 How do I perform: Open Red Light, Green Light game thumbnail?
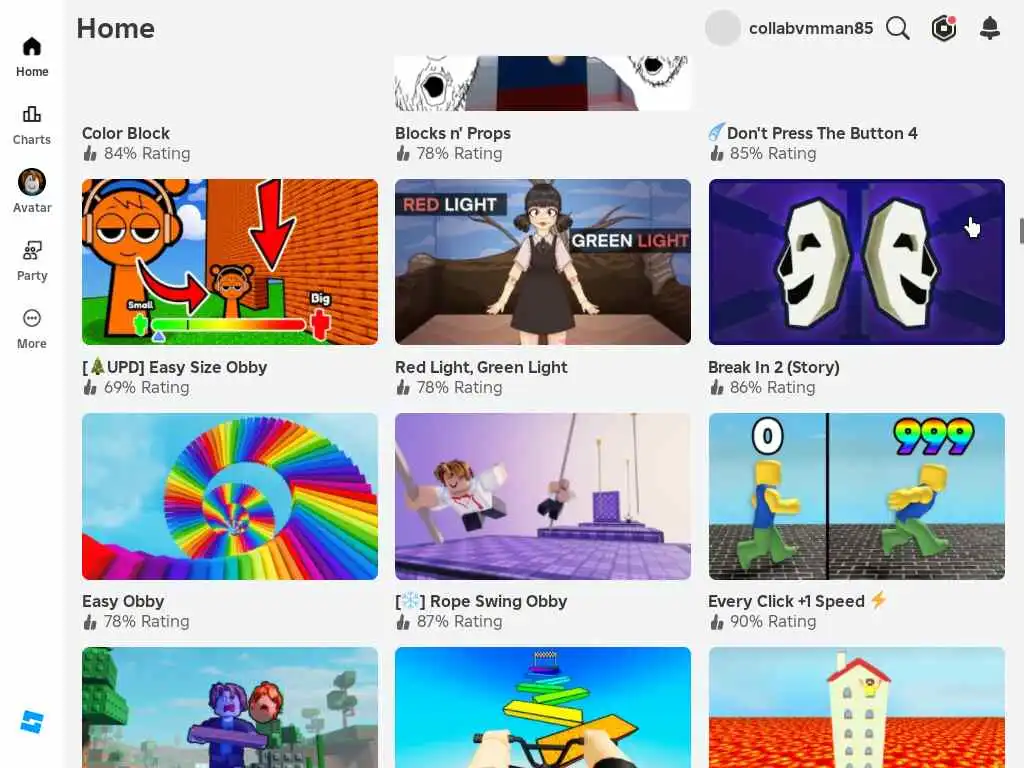tap(543, 262)
